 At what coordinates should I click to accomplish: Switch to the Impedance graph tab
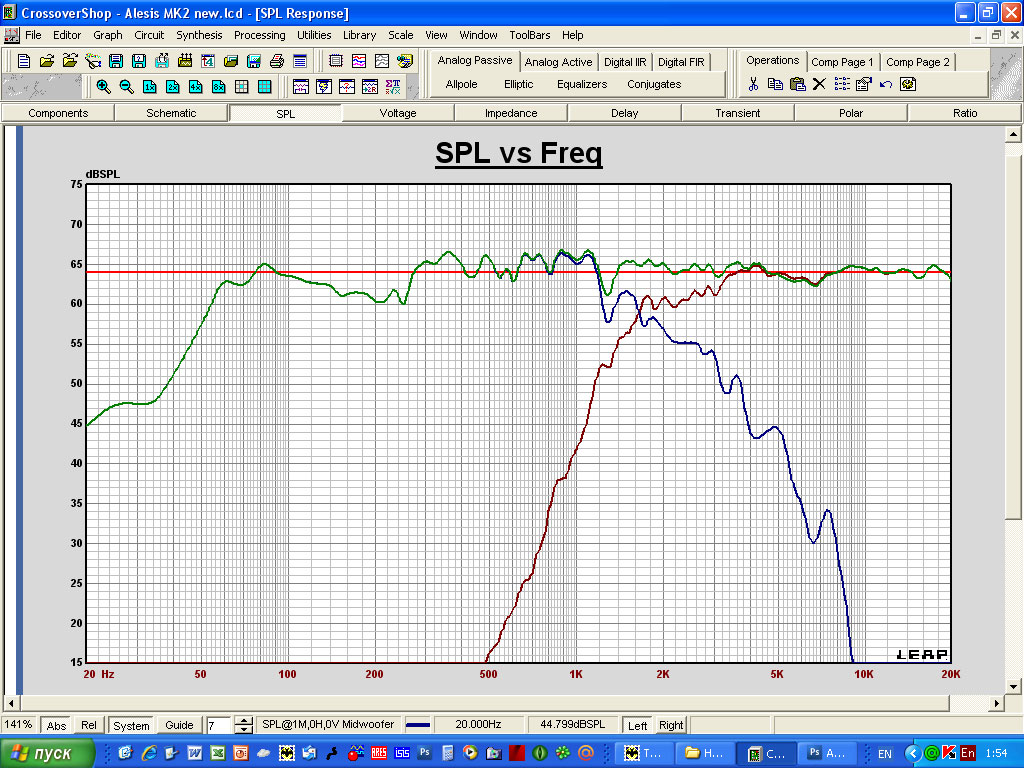[x=511, y=113]
